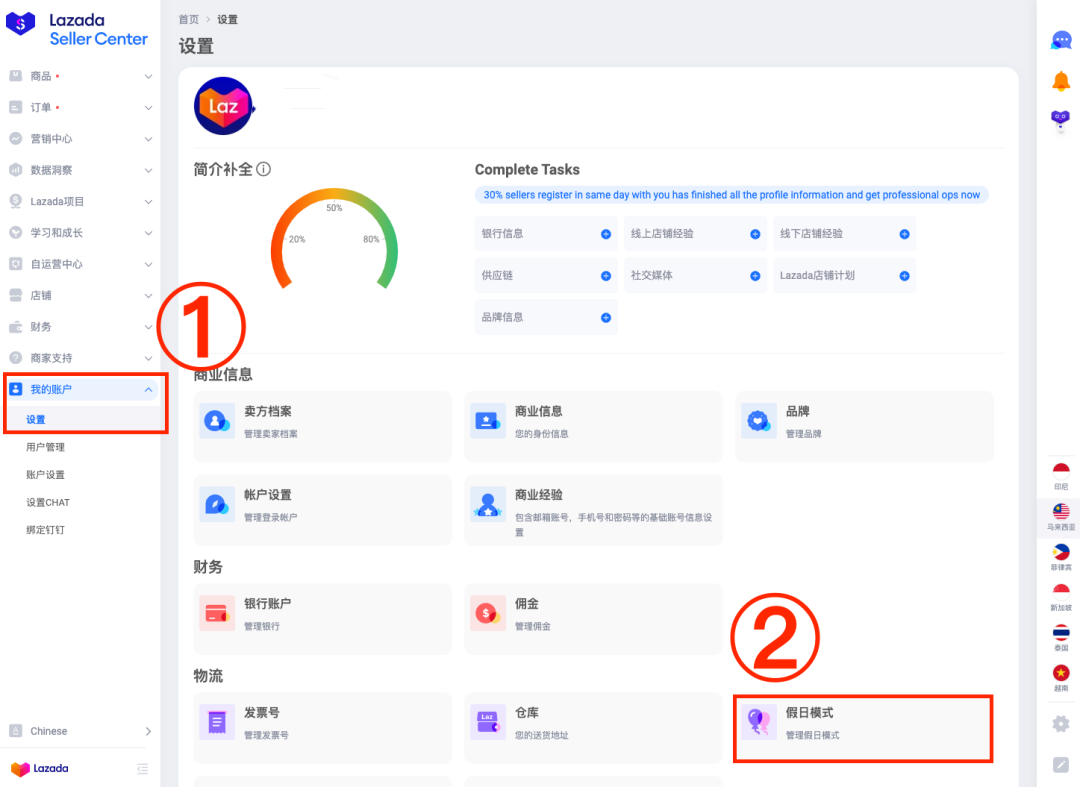Viewport: 1080px width, 787px height.
Task: Open the gear settings icon on right rail
Action: pyautogui.click(x=1061, y=724)
